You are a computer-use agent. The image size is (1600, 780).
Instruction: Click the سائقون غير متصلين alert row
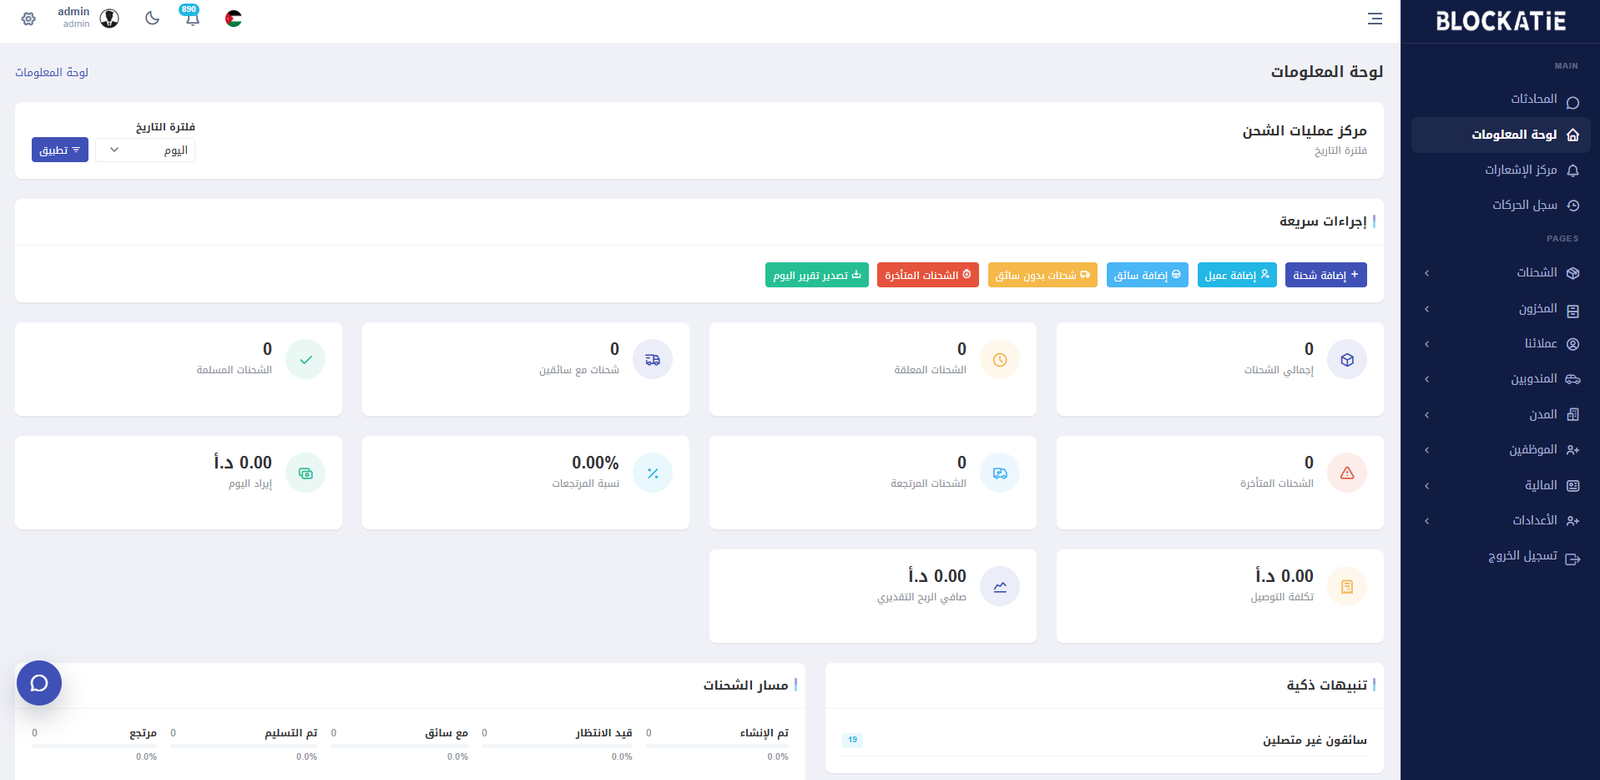[1104, 740]
